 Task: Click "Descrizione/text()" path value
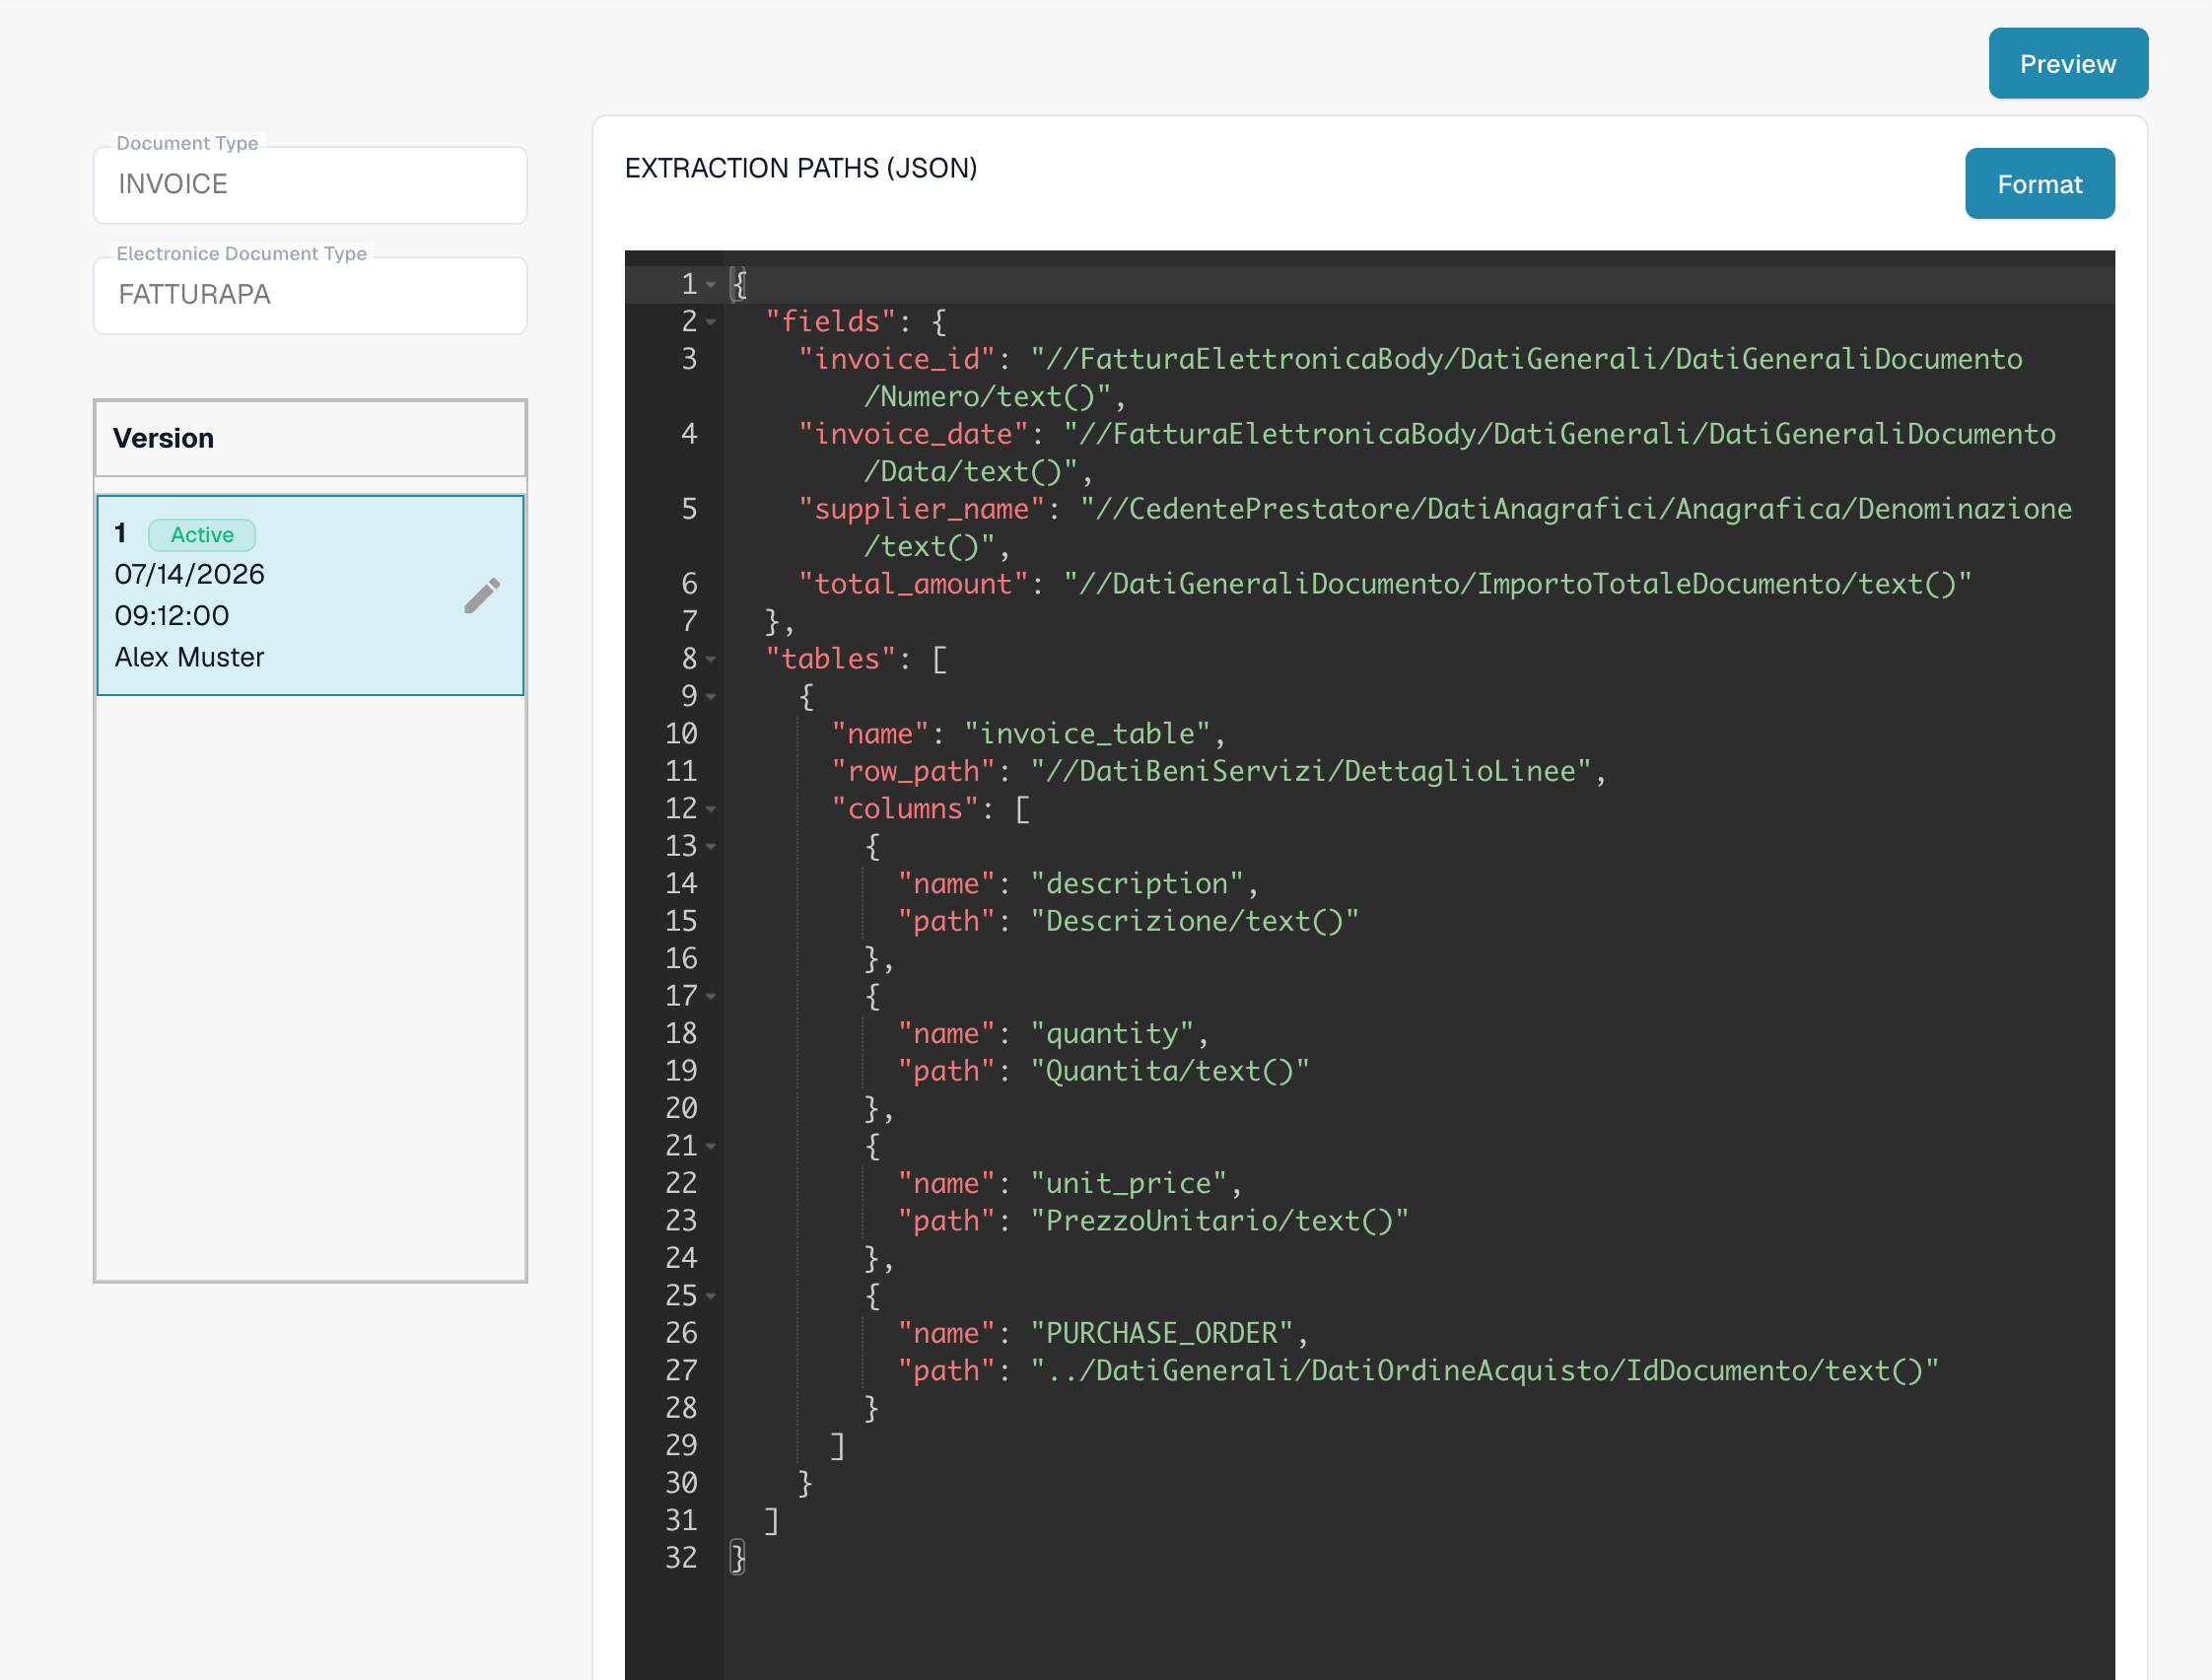pyautogui.click(x=1194, y=921)
